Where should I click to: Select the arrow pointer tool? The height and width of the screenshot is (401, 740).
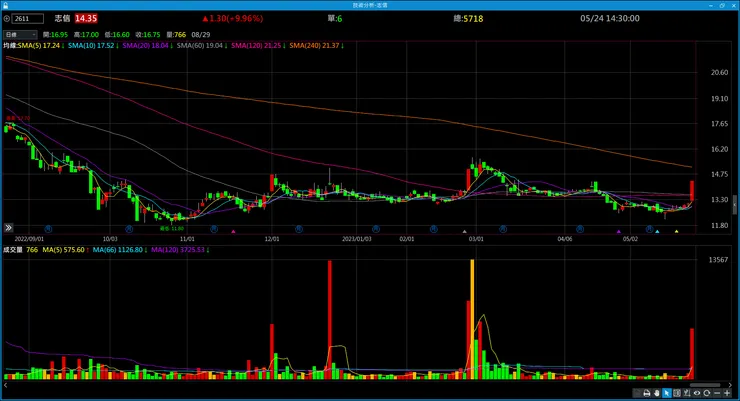click(x=666, y=393)
